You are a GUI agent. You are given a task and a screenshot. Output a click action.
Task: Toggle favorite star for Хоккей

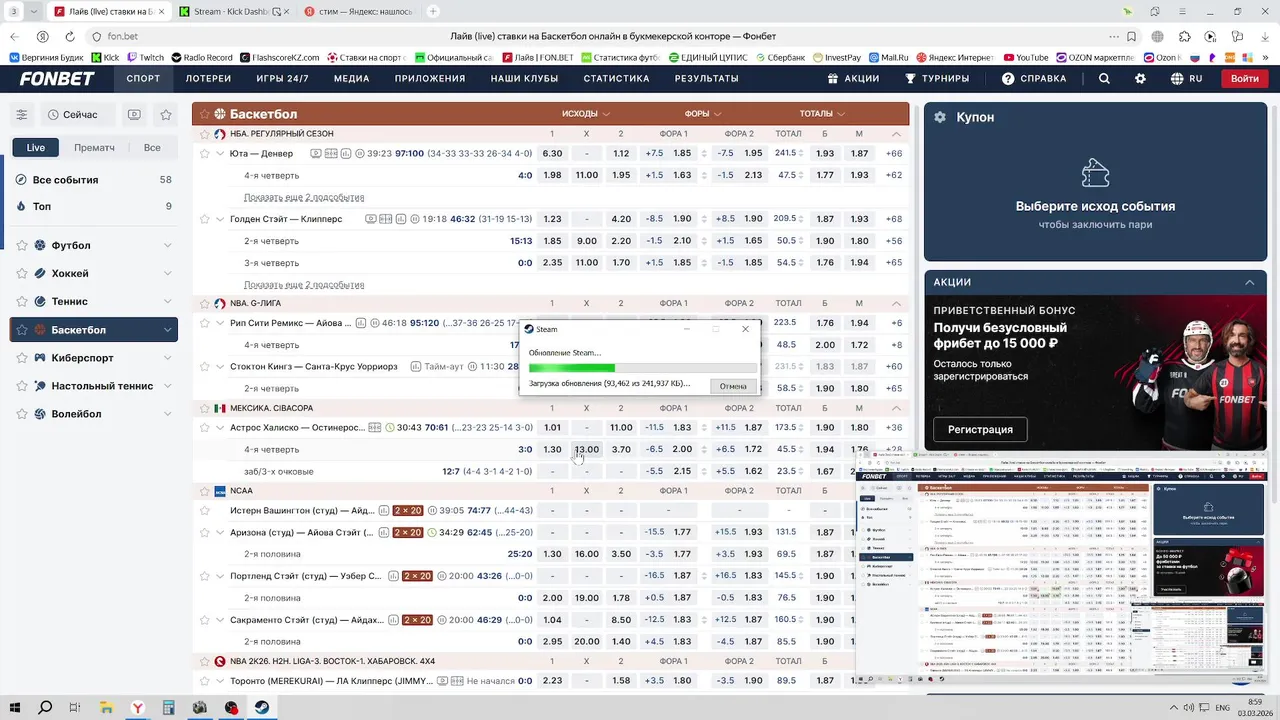tap(22, 274)
